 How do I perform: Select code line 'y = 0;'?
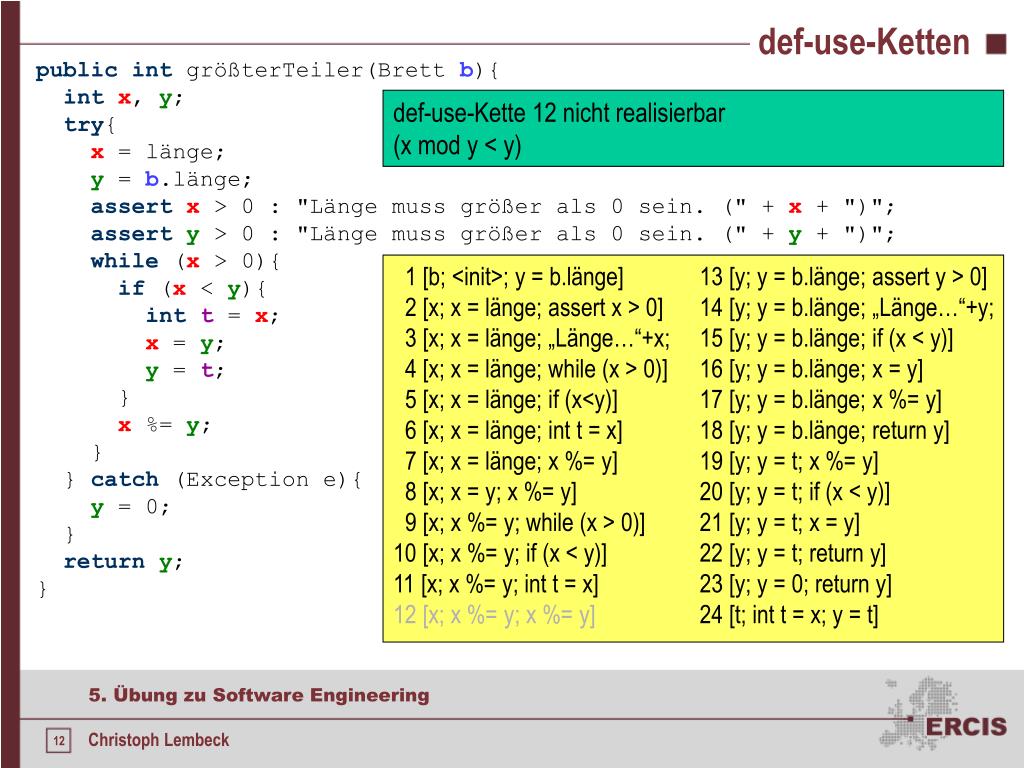tap(131, 507)
